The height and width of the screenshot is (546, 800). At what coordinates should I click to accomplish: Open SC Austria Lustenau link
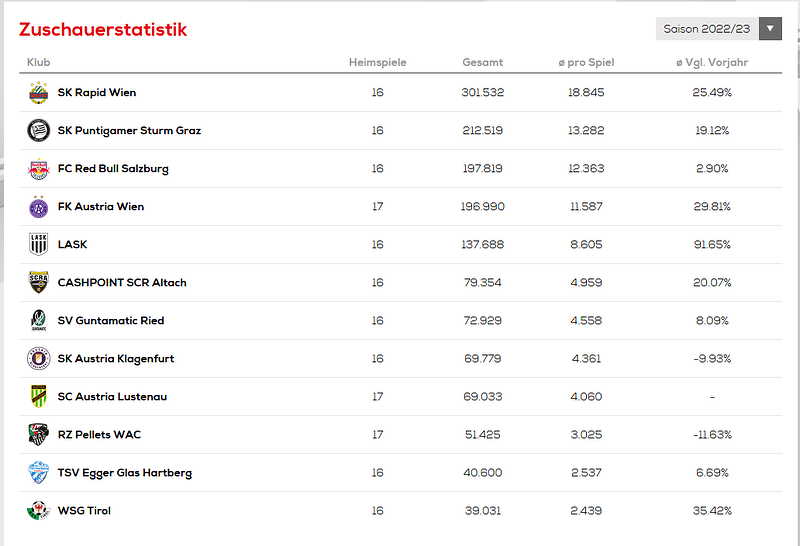(x=112, y=396)
